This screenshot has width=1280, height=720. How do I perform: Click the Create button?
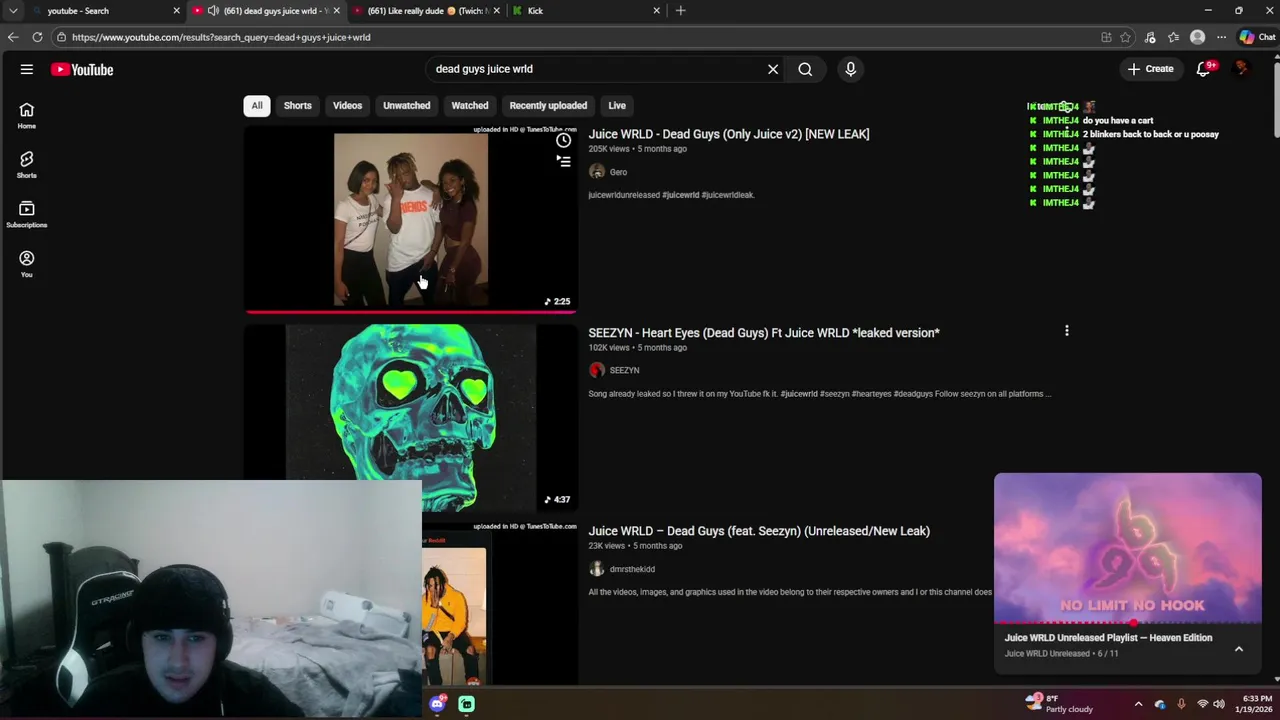[x=1151, y=69]
